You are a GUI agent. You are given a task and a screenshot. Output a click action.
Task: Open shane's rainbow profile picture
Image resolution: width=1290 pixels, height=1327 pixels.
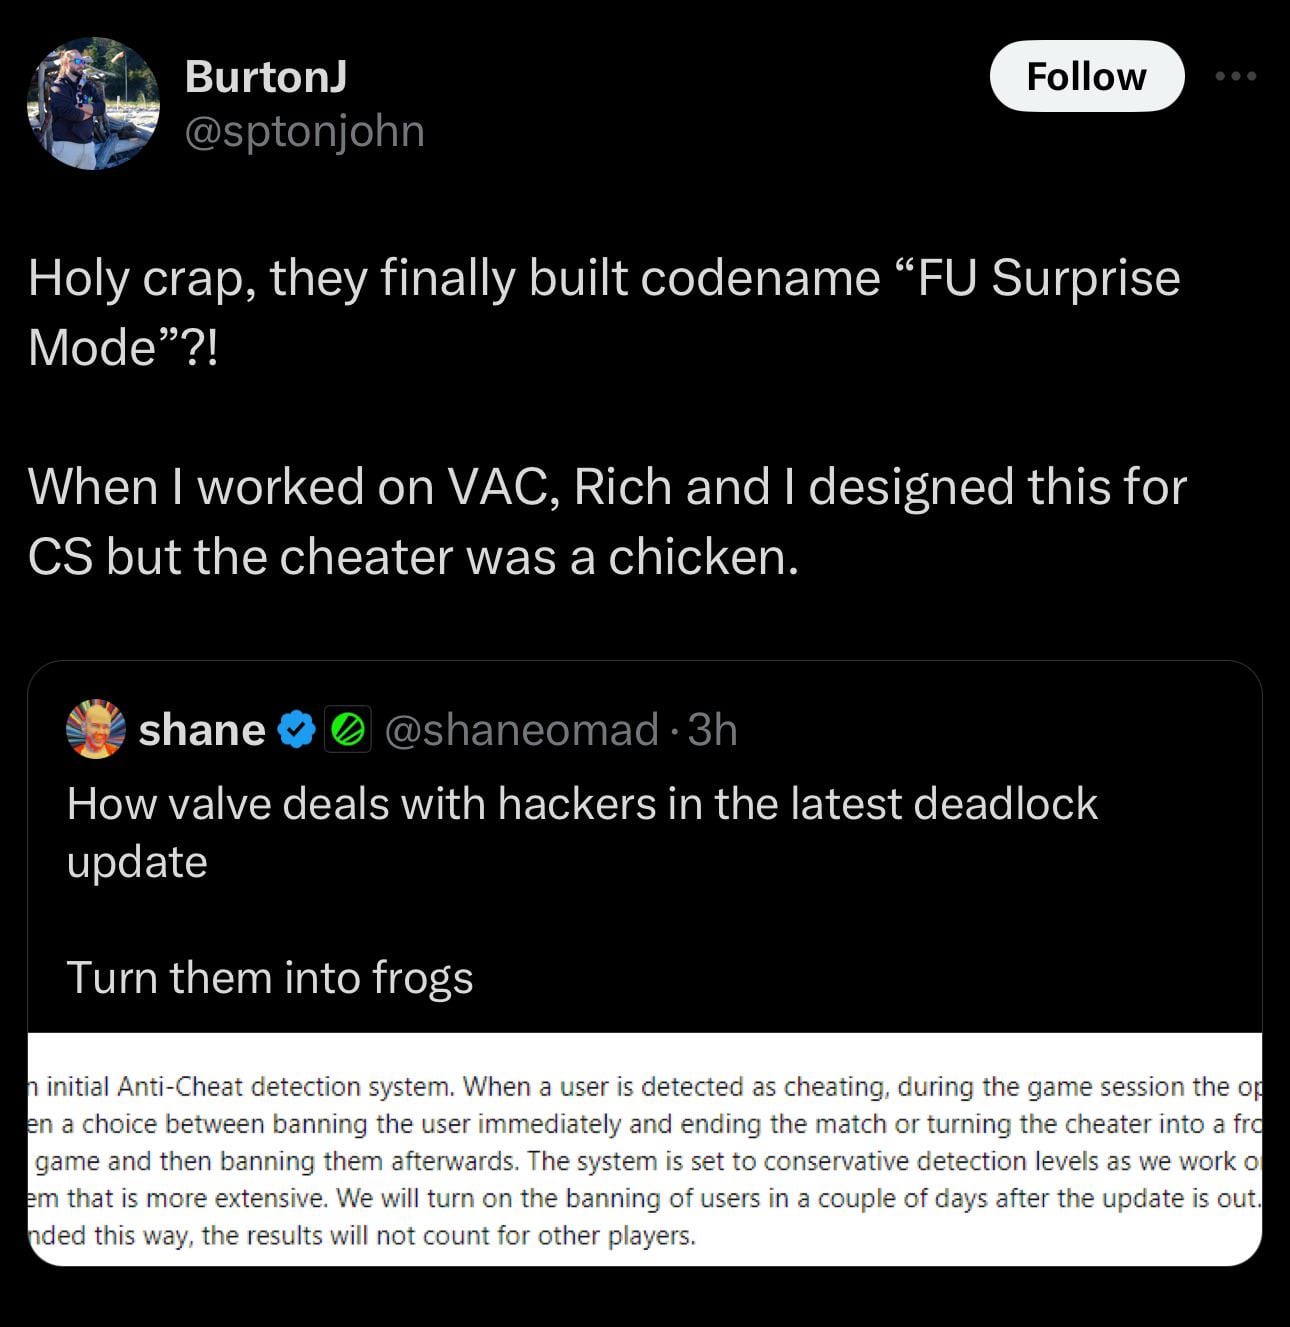click(93, 729)
